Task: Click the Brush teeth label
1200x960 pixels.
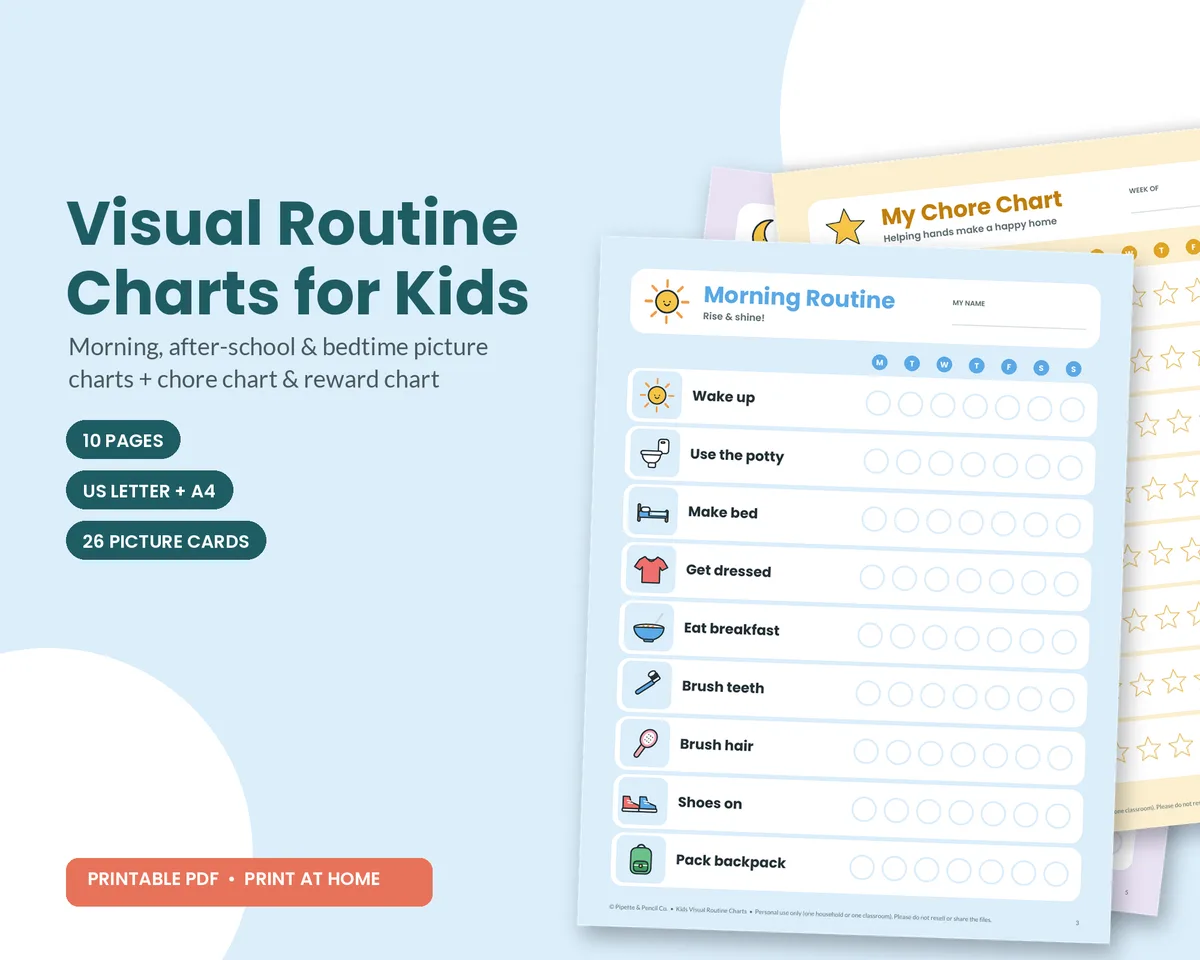Action: [722, 687]
